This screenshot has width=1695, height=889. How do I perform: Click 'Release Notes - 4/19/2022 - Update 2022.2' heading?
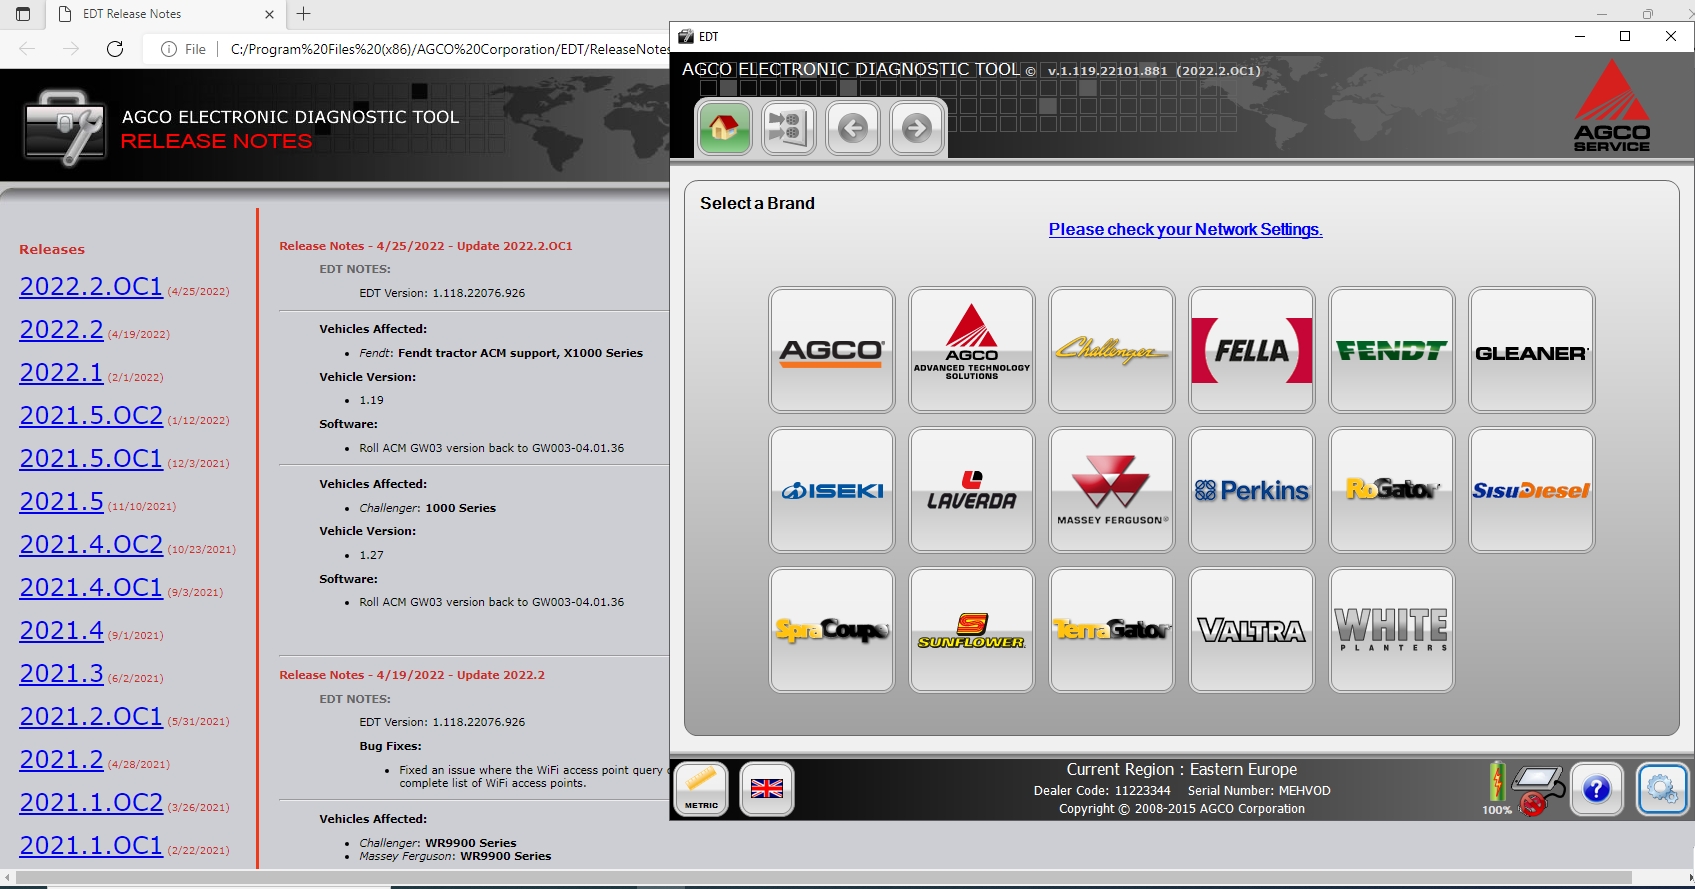pyautogui.click(x=412, y=675)
